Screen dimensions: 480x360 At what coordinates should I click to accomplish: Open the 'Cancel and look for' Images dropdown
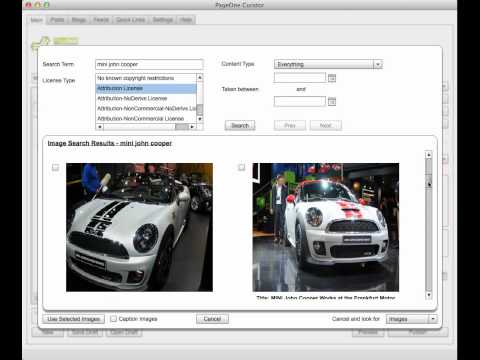pos(411,319)
